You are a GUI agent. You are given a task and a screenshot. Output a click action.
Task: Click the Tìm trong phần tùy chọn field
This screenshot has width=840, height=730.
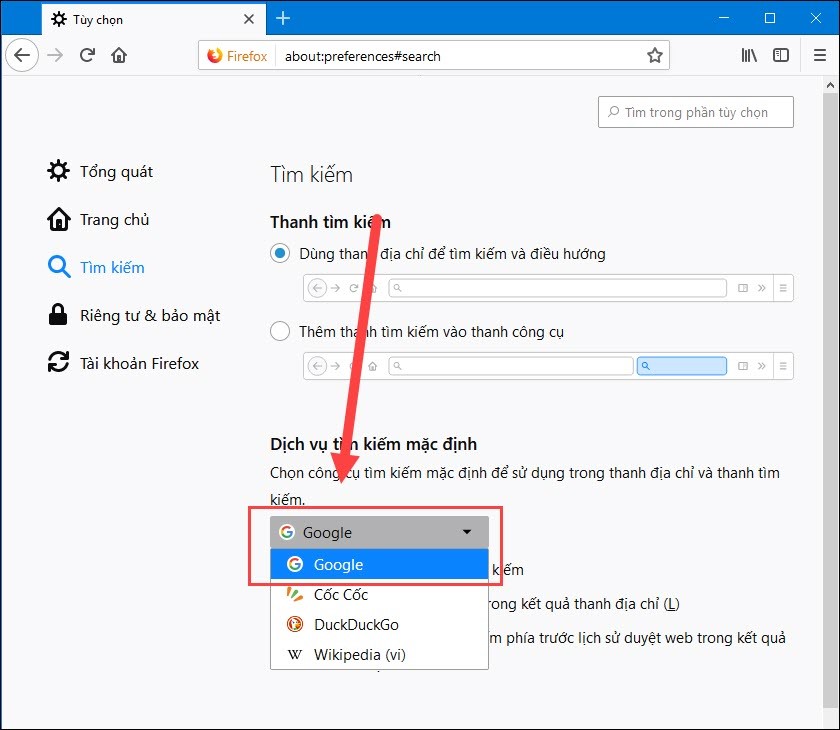tap(695, 112)
